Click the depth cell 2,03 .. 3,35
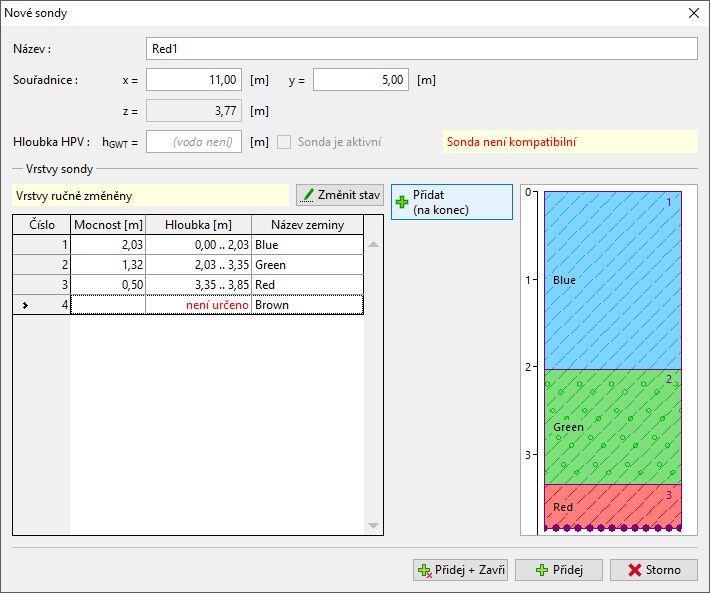The height and width of the screenshot is (593, 710). pyautogui.click(x=198, y=265)
